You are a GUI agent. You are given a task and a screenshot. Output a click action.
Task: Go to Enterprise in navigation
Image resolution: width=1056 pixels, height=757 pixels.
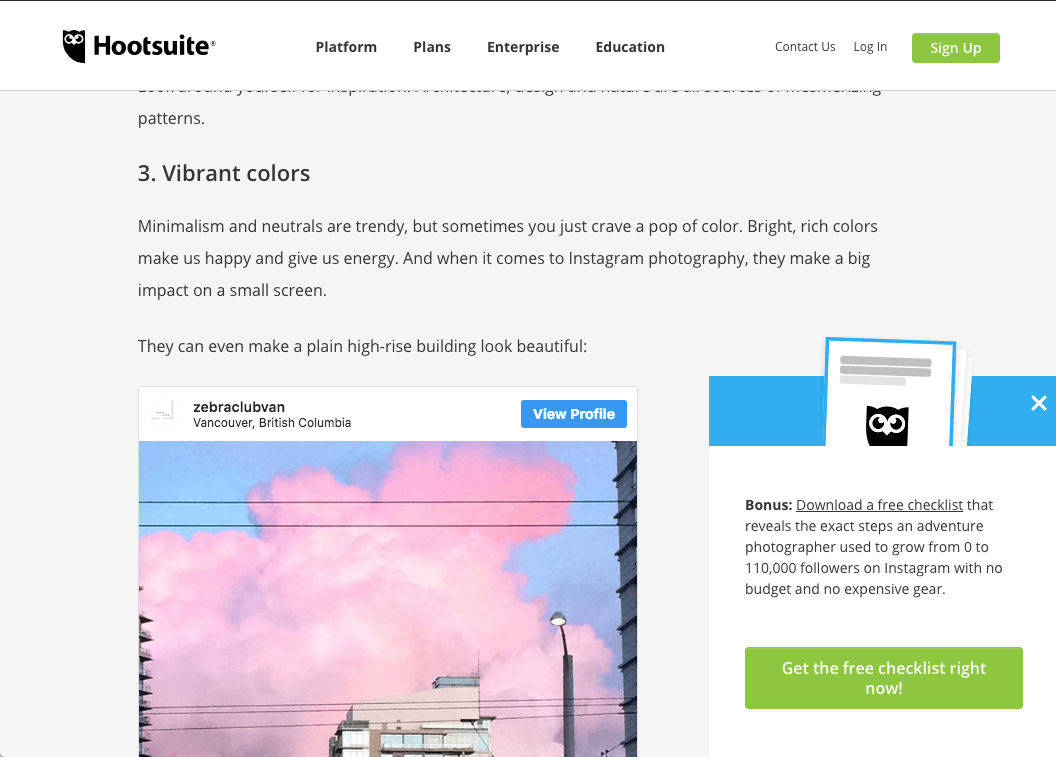(x=523, y=47)
